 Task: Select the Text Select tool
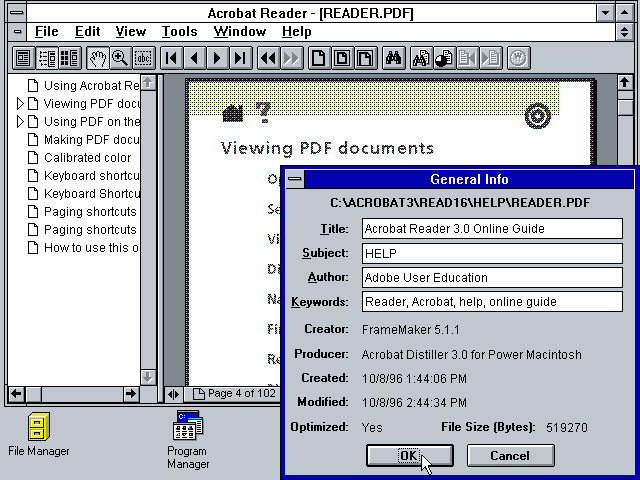(144, 58)
